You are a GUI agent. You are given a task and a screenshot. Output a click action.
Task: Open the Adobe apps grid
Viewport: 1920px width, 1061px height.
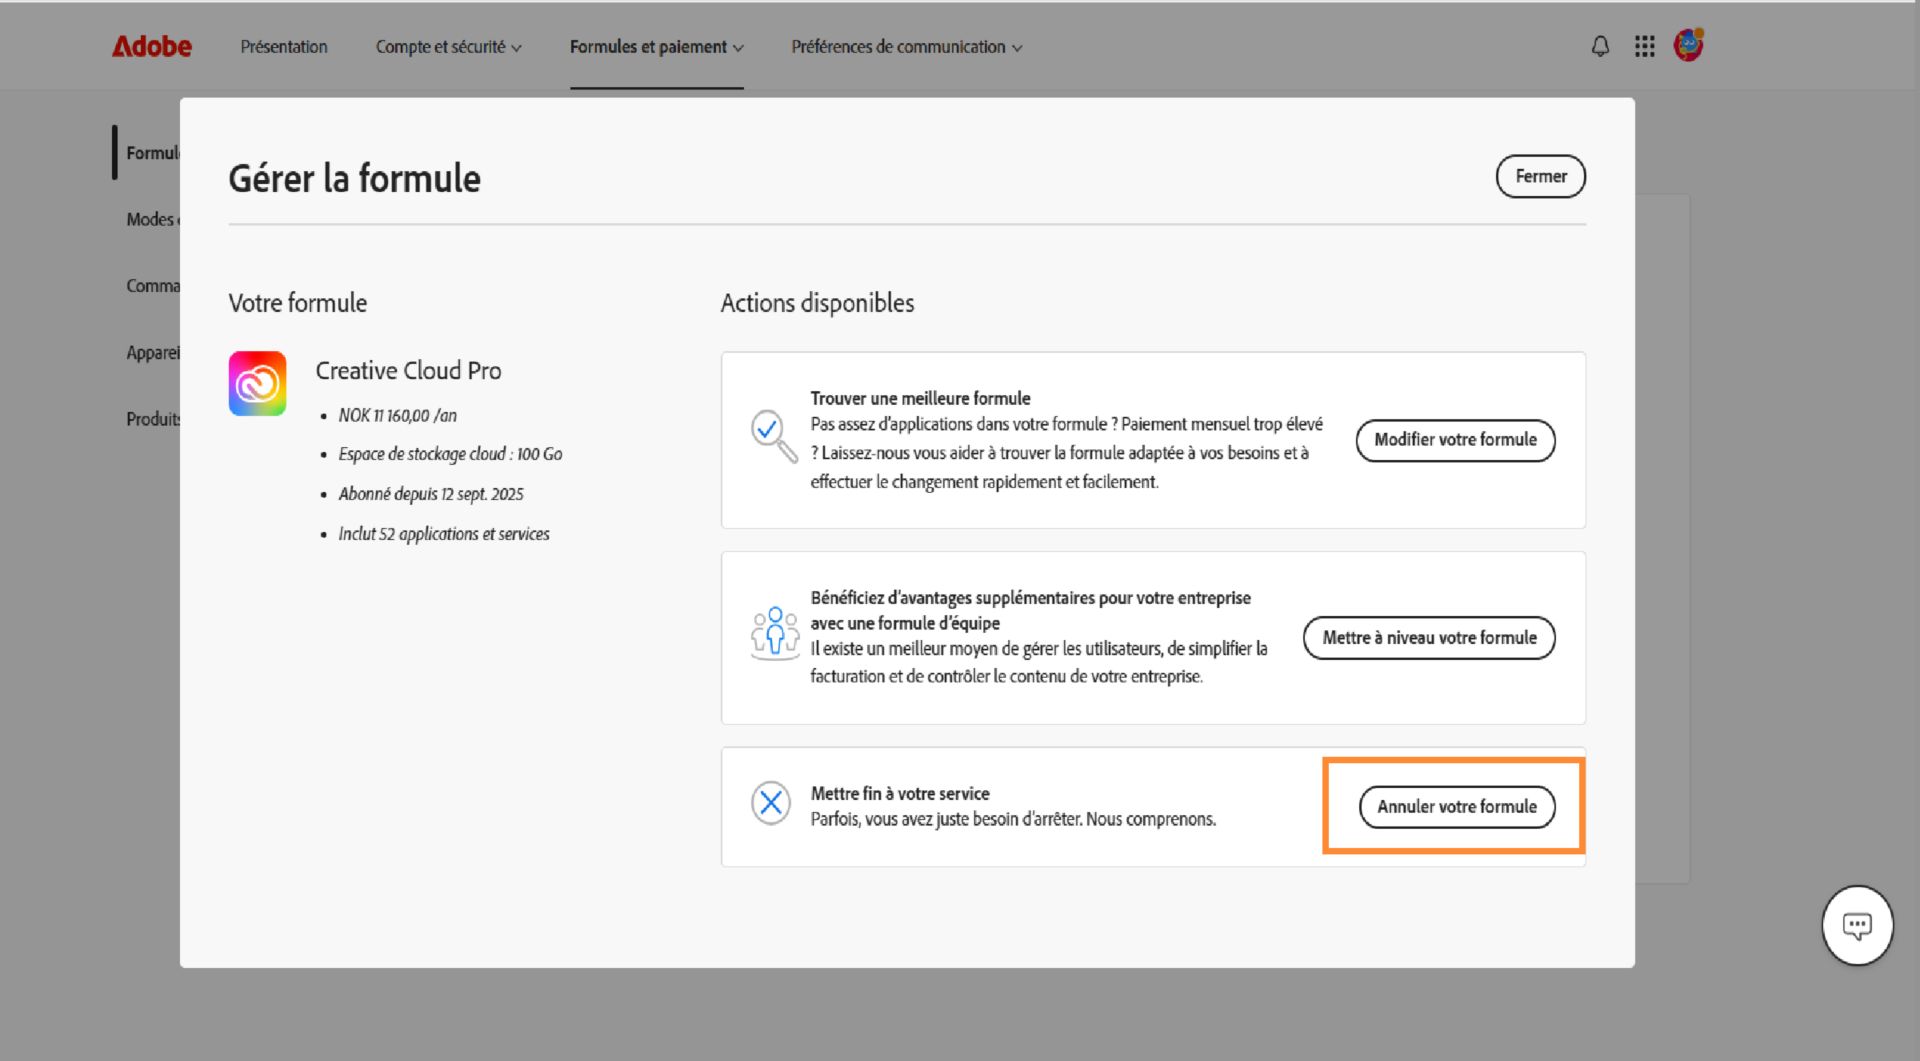(1644, 46)
